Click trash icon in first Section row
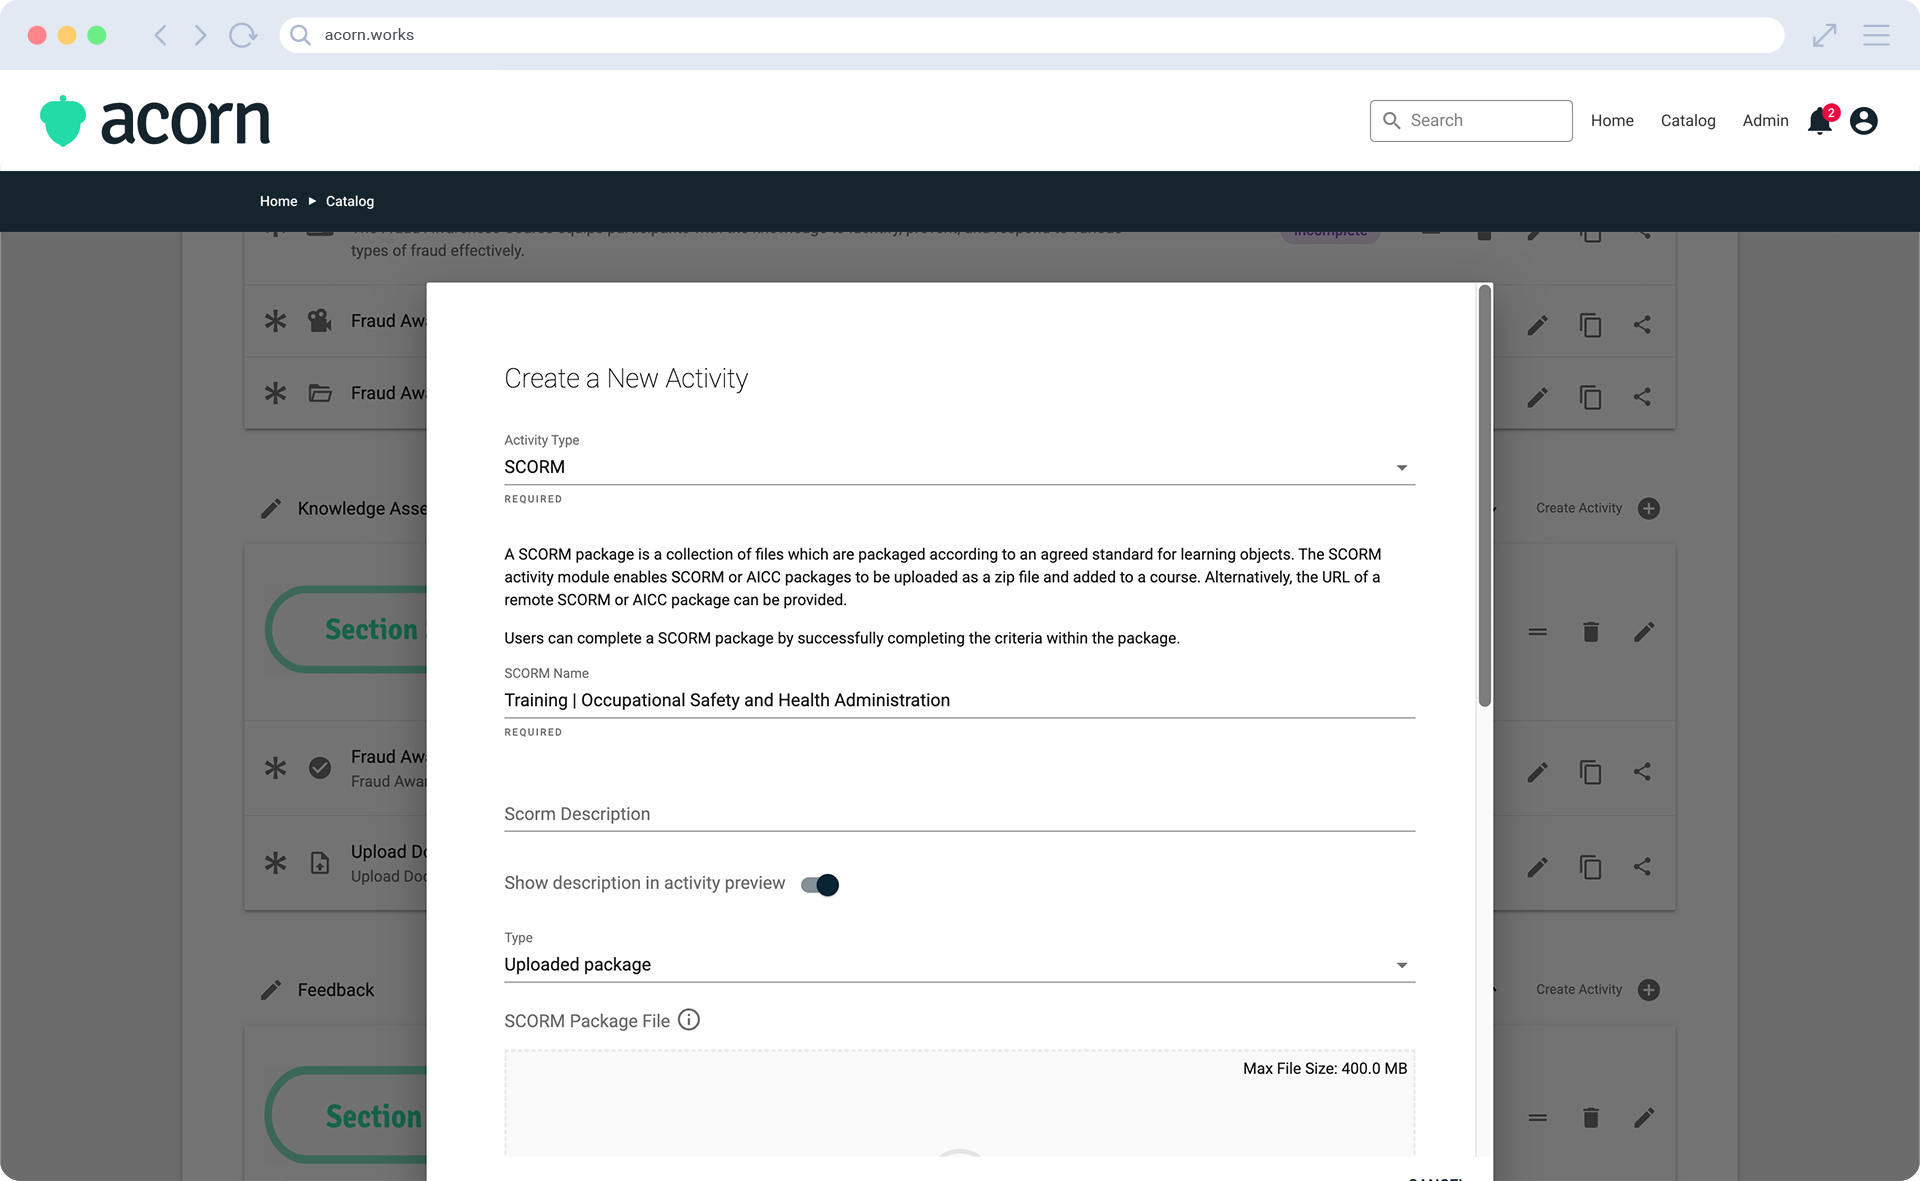Image resolution: width=1920 pixels, height=1181 pixels. (1590, 632)
